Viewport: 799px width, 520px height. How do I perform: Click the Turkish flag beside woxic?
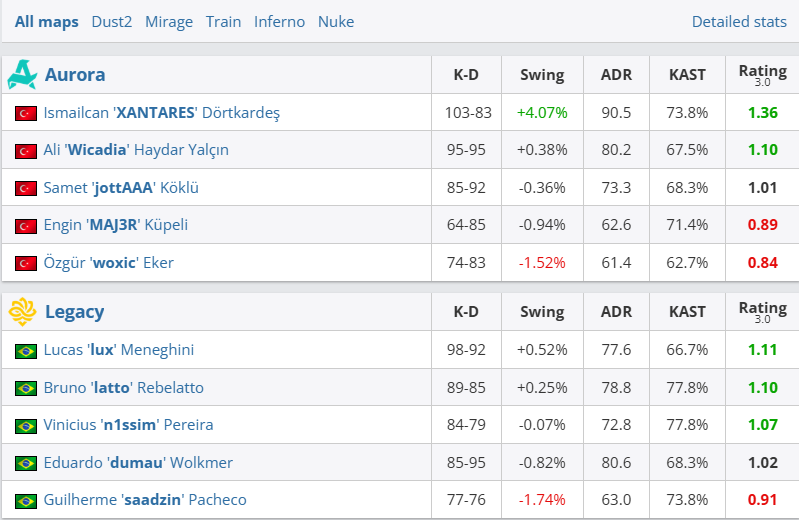pos(26,263)
